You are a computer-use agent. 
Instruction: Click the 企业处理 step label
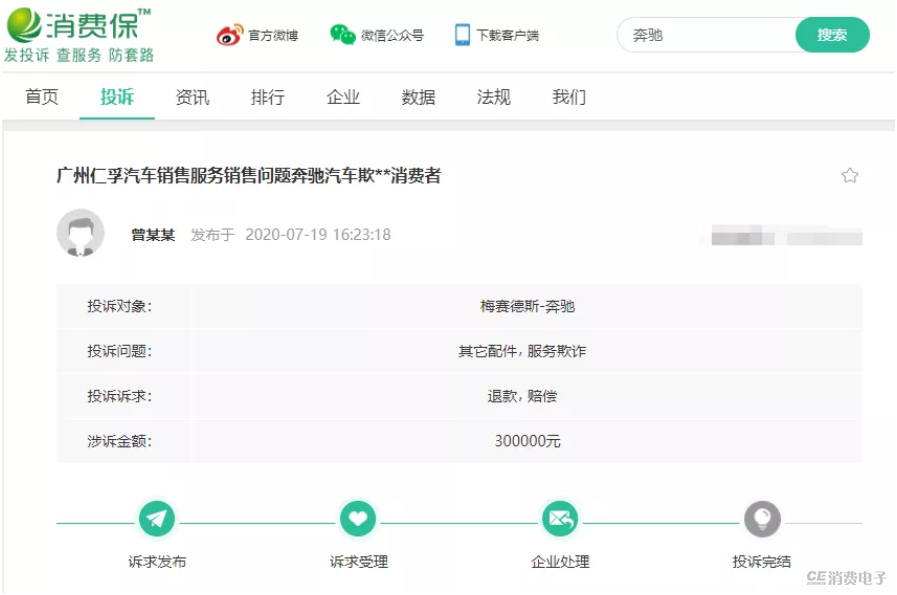(560, 562)
